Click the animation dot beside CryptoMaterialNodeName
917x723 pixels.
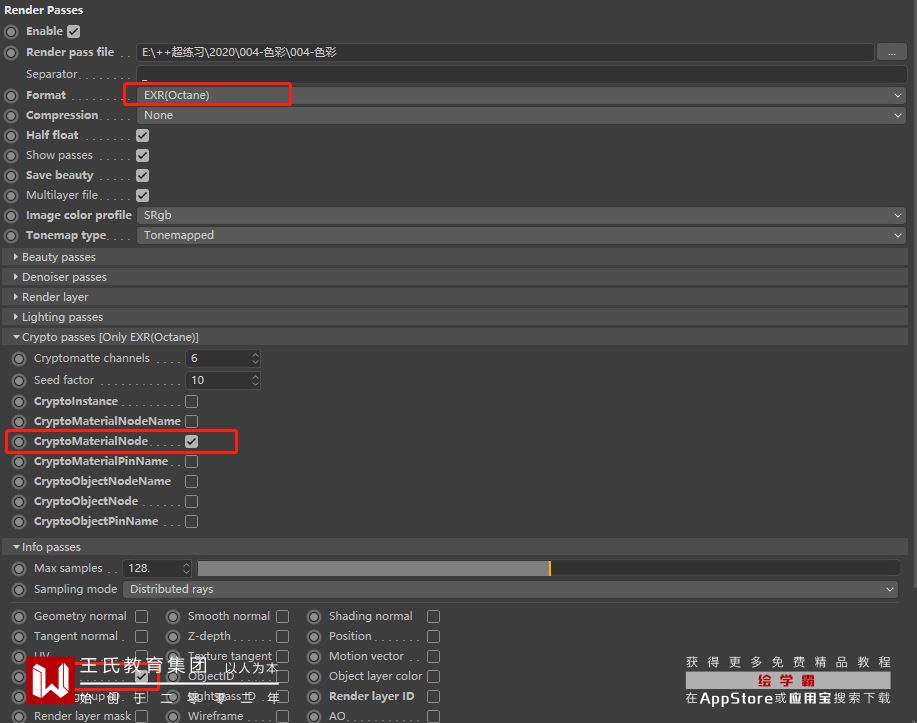click(19, 422)
